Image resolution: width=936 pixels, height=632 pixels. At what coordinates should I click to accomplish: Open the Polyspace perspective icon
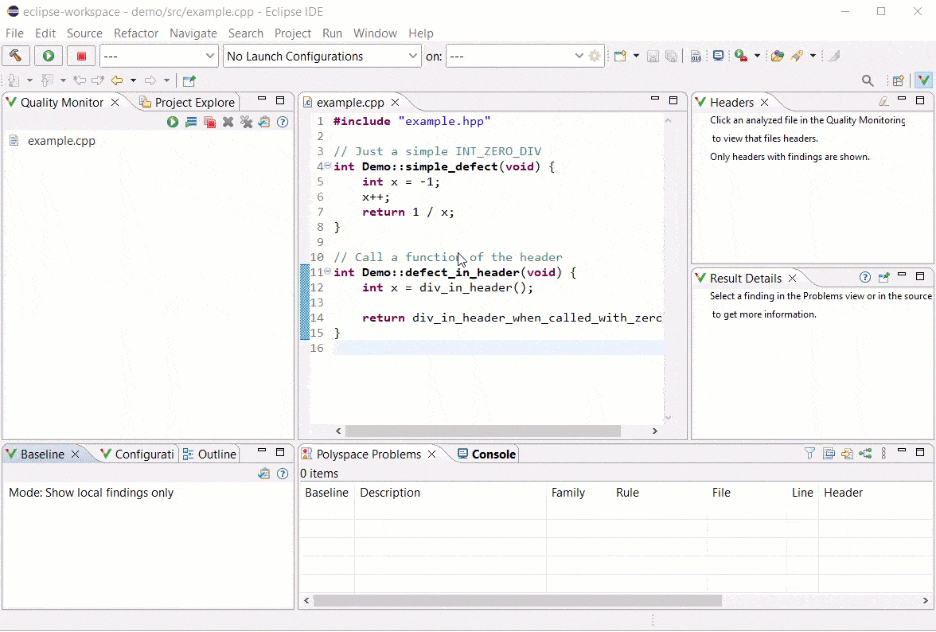923,81
